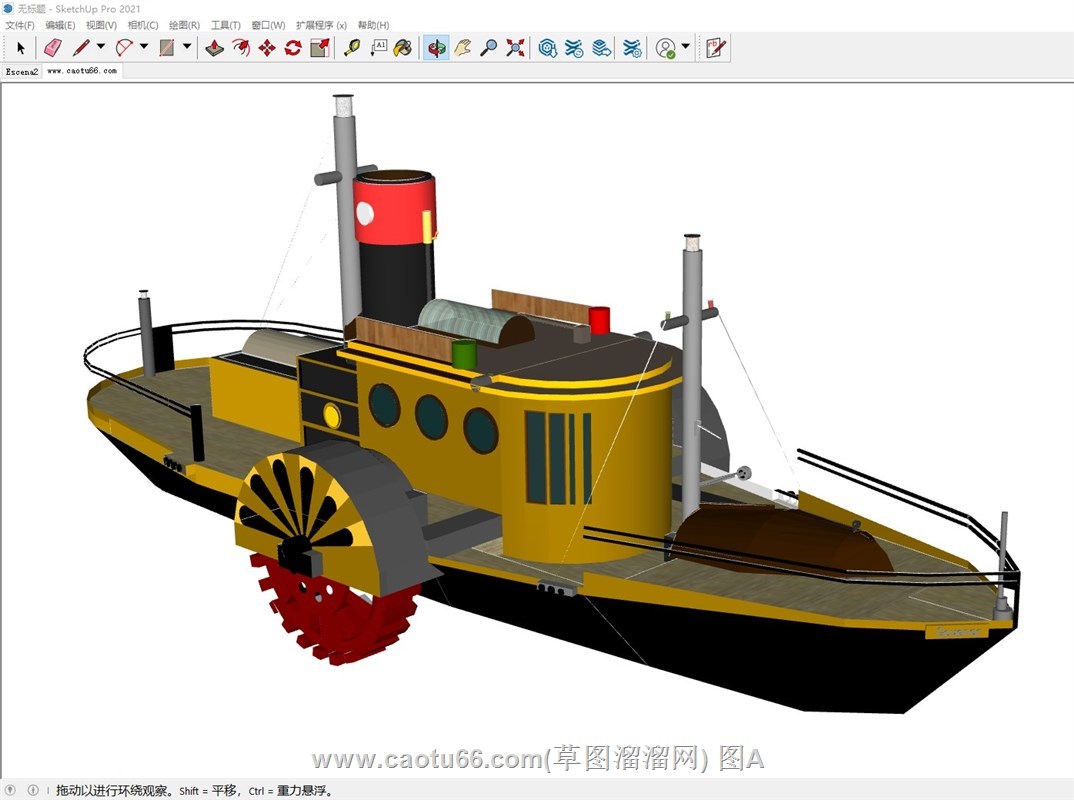The image size is (1074, 800).
Task: Open the account sign-in dropdown arrow
Action: pos(686,47)
